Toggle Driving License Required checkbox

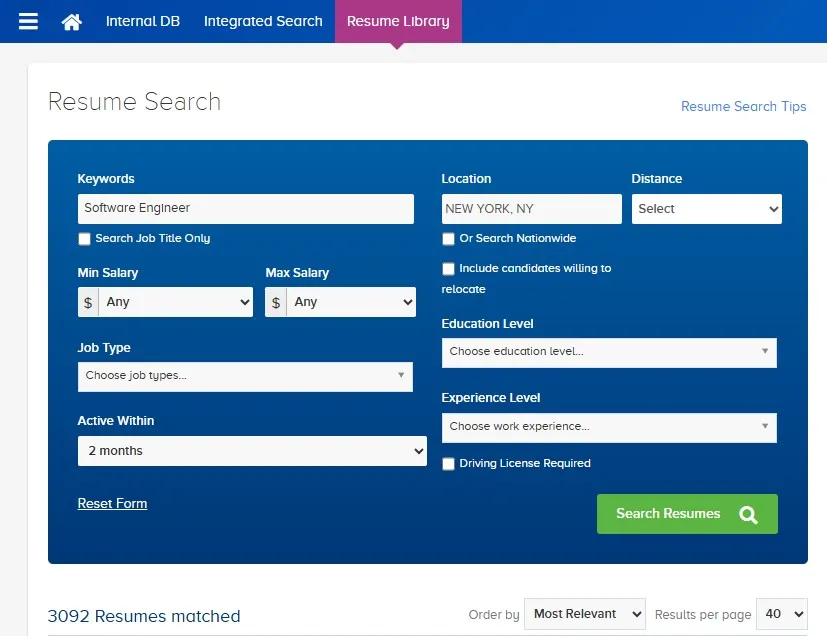point(448,464)
